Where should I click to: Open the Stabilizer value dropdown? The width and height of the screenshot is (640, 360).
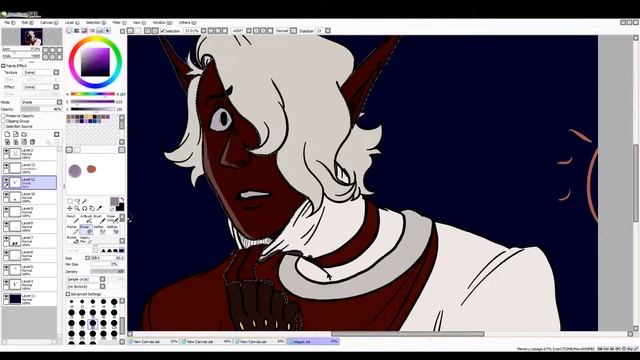tap(328, 31)
